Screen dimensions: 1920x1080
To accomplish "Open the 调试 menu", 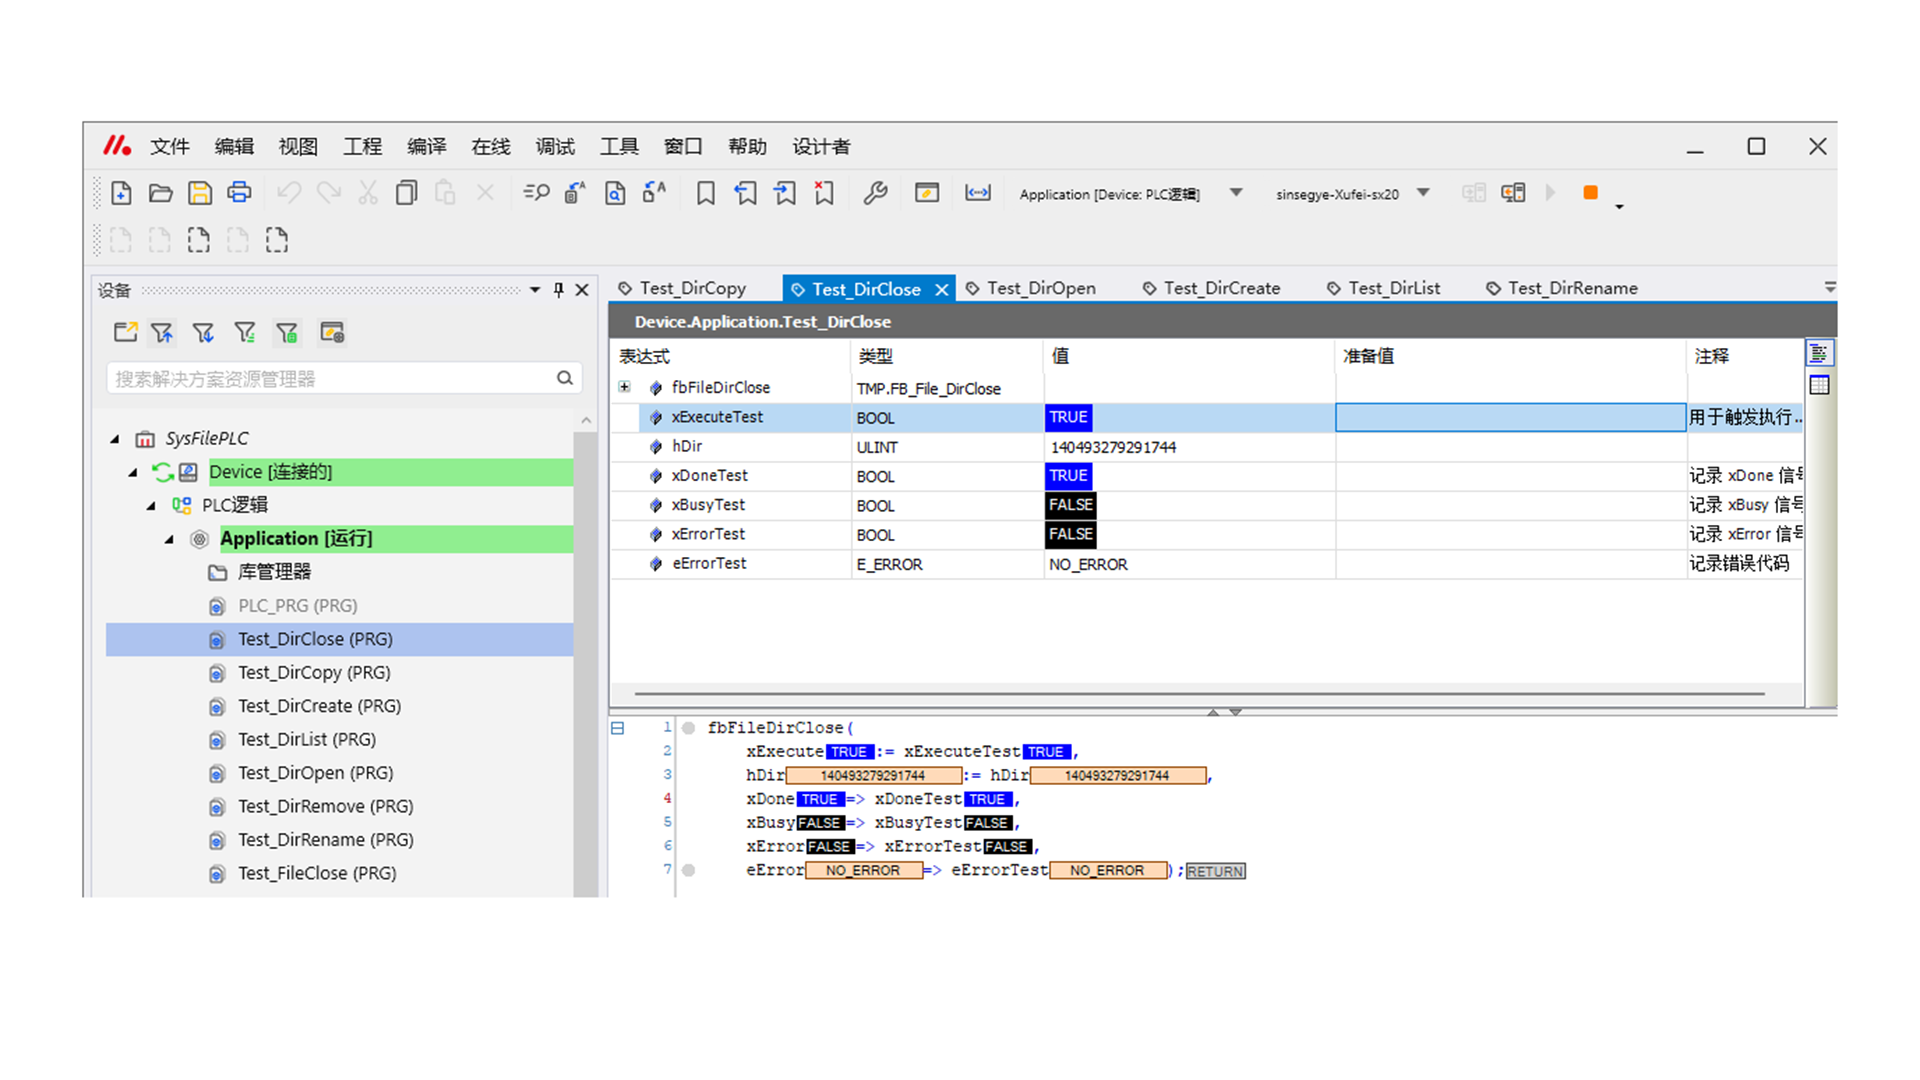I will click(x=555, y=147).
